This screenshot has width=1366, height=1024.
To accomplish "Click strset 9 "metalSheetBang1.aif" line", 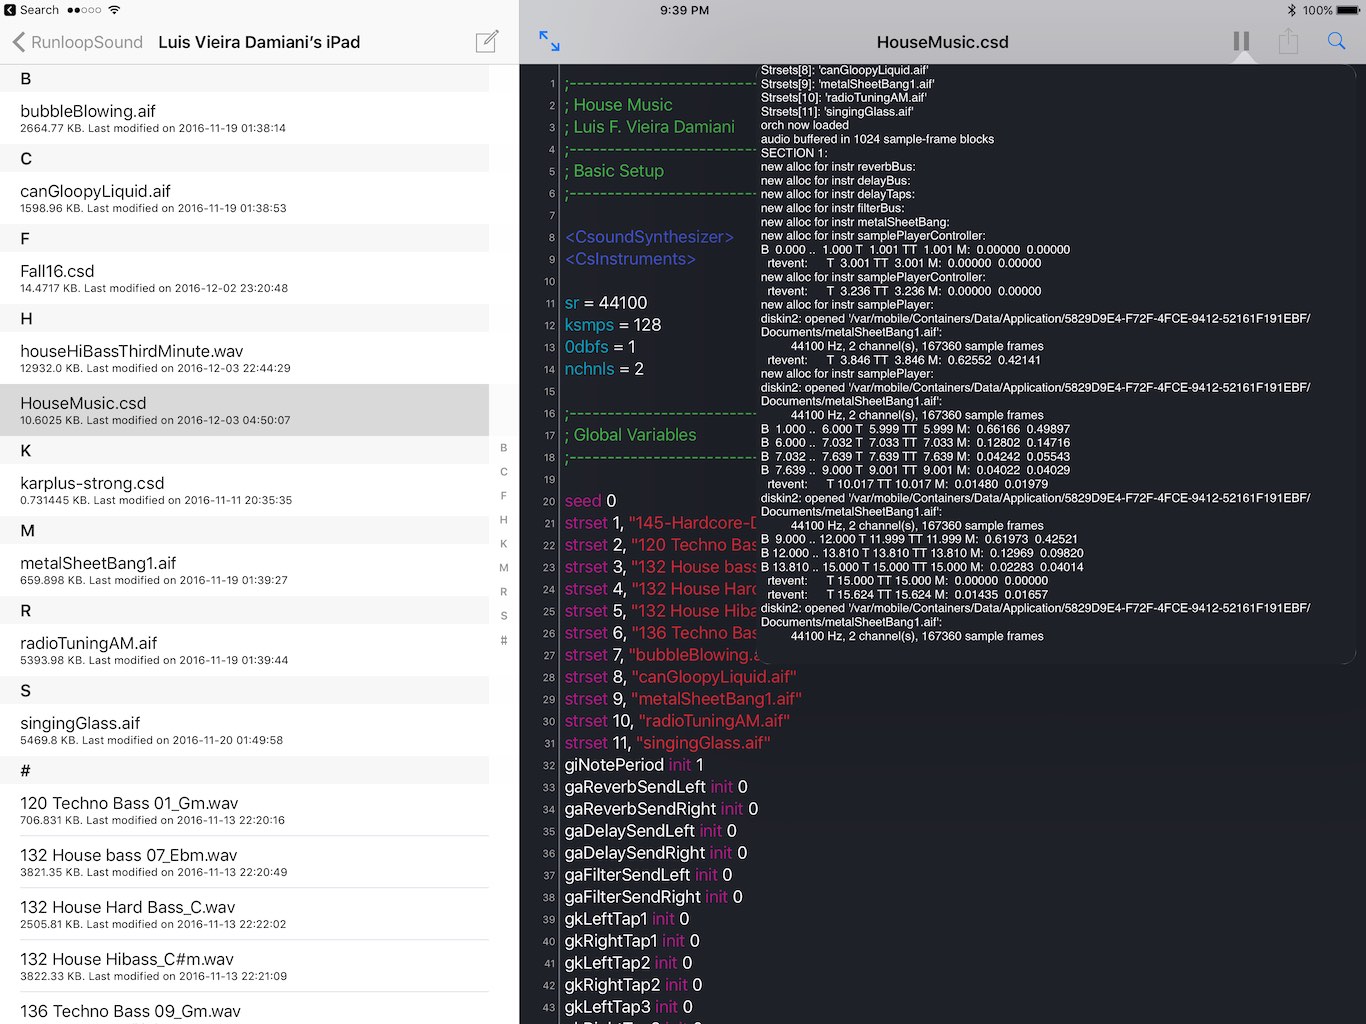I will coord(683,699).
